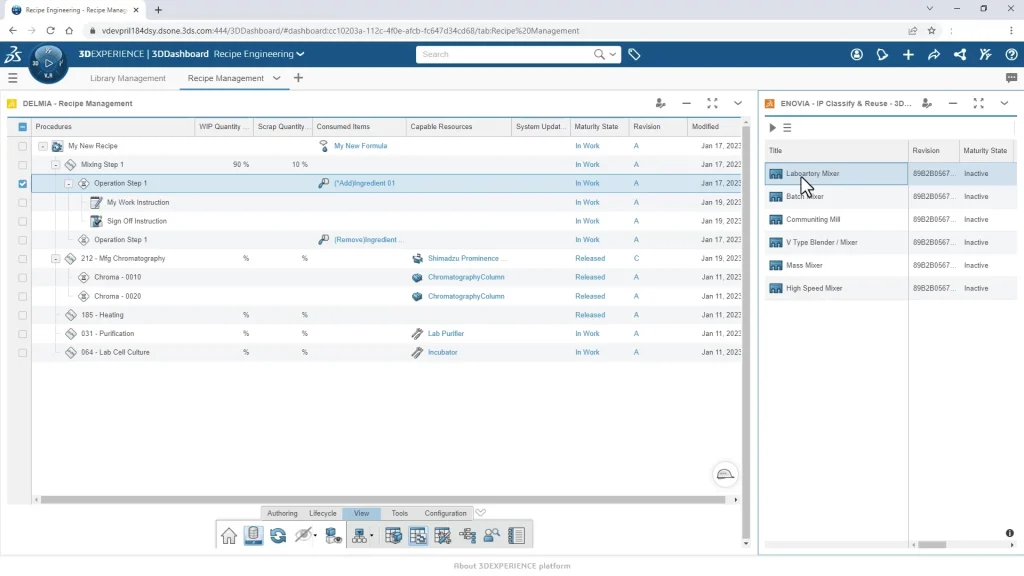
Task: Select the Authoring toolbar tab
Action: (x=282, y=513)
